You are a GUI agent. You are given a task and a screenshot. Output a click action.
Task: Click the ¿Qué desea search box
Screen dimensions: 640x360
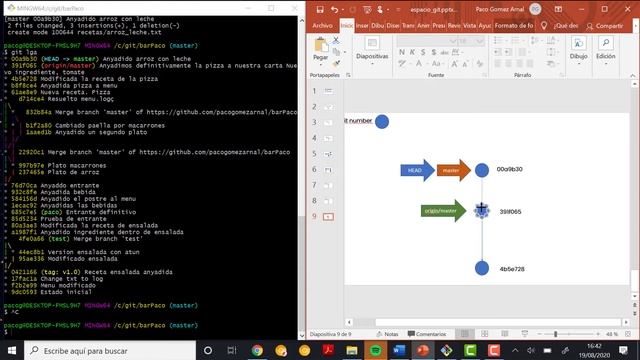click(x=566, y=26)
